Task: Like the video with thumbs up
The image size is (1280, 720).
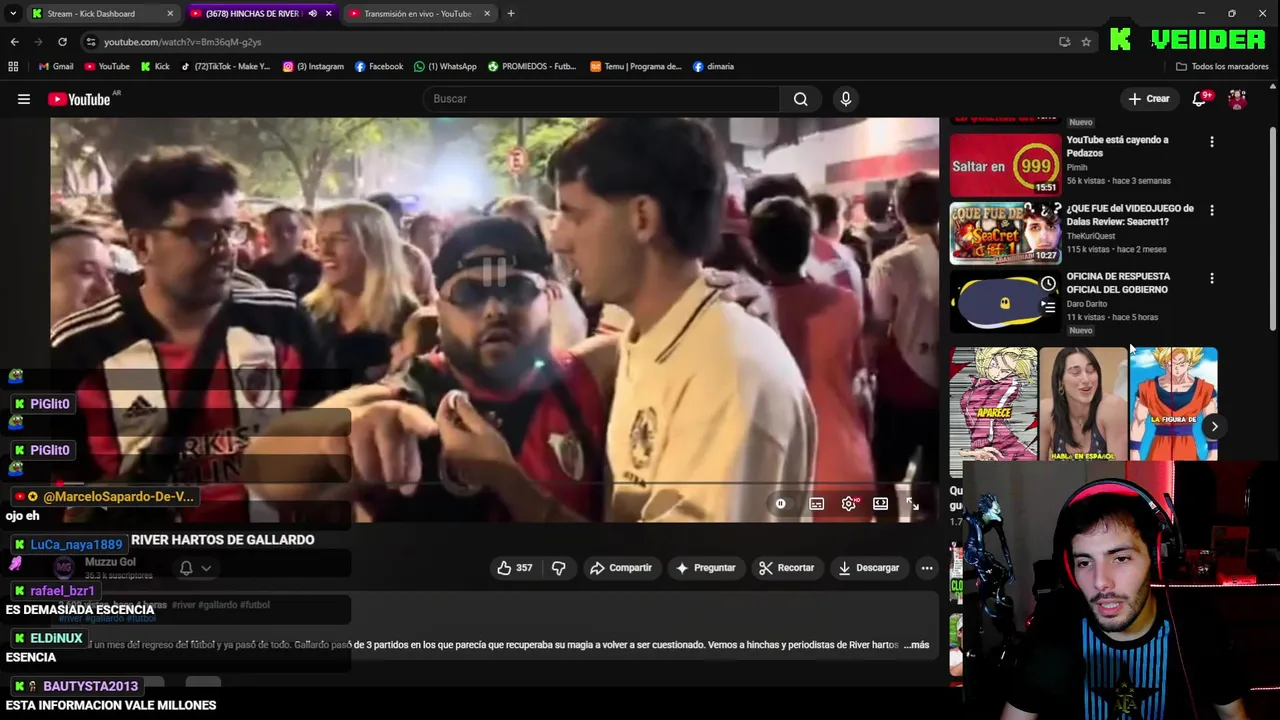Action: click(x=515, y=568)
